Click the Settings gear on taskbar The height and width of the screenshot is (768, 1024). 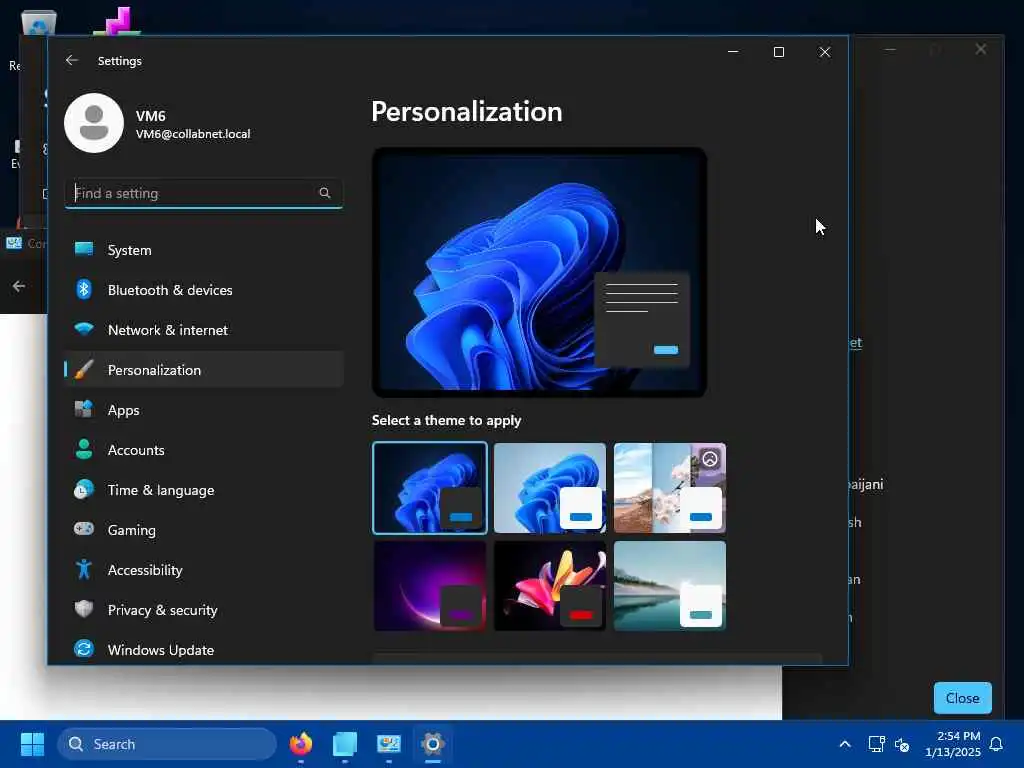tap(432, 744)
